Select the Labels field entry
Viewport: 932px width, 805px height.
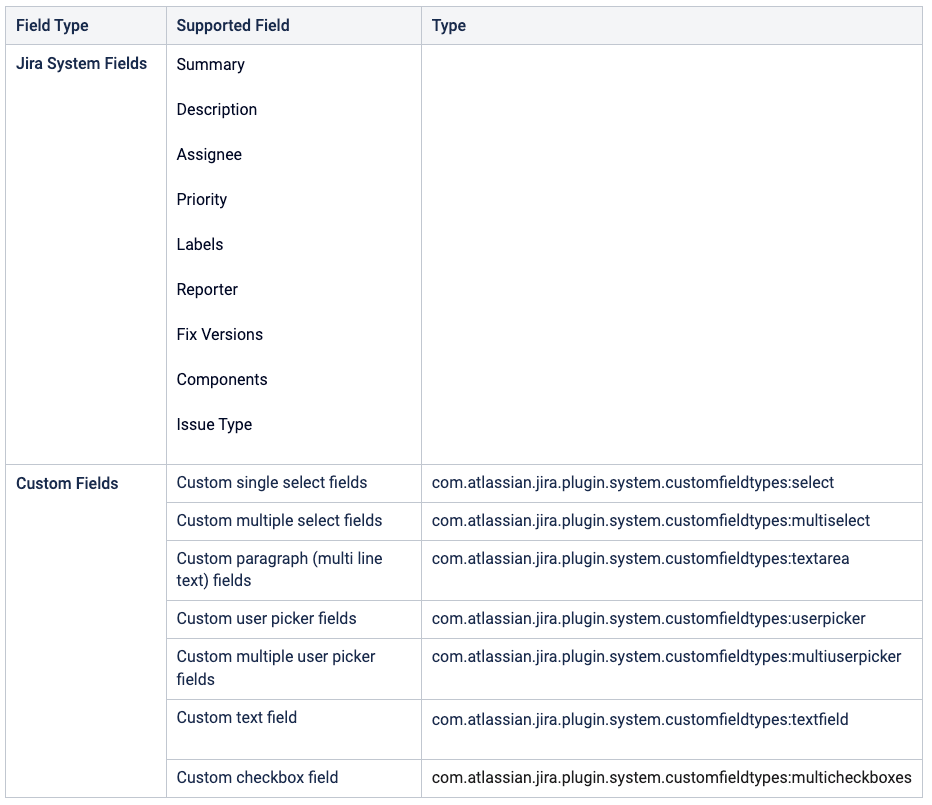[x=200, y=244]
